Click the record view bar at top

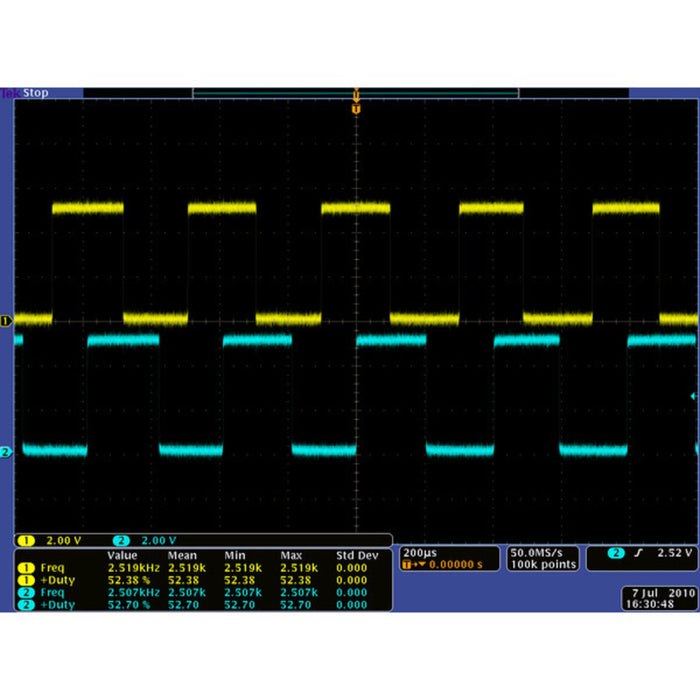pos(355,94)
